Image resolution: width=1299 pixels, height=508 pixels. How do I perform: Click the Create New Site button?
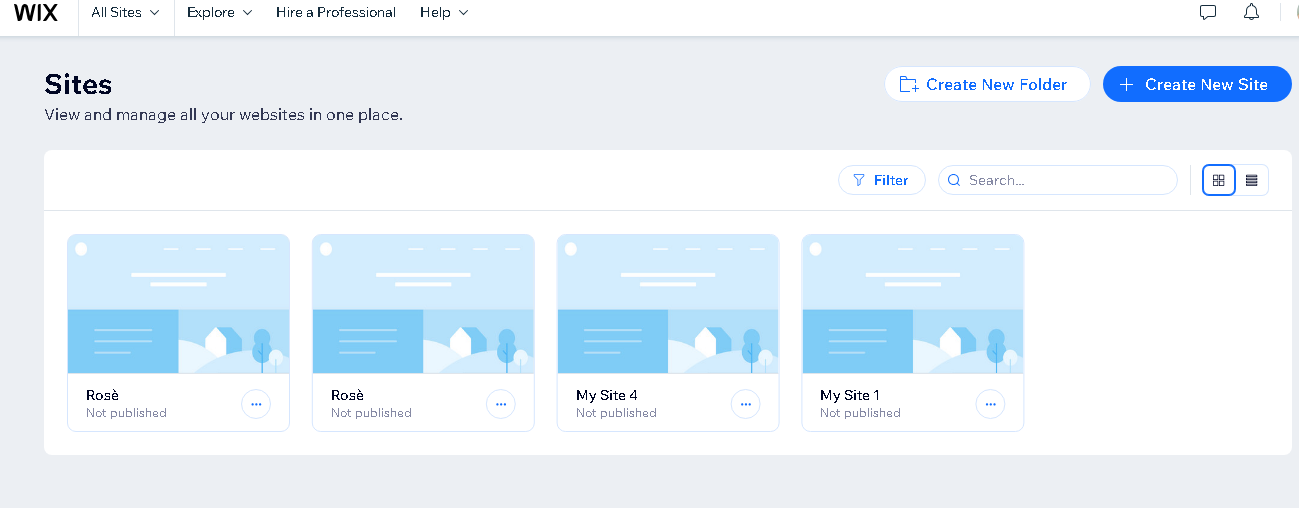(1196, 85)
